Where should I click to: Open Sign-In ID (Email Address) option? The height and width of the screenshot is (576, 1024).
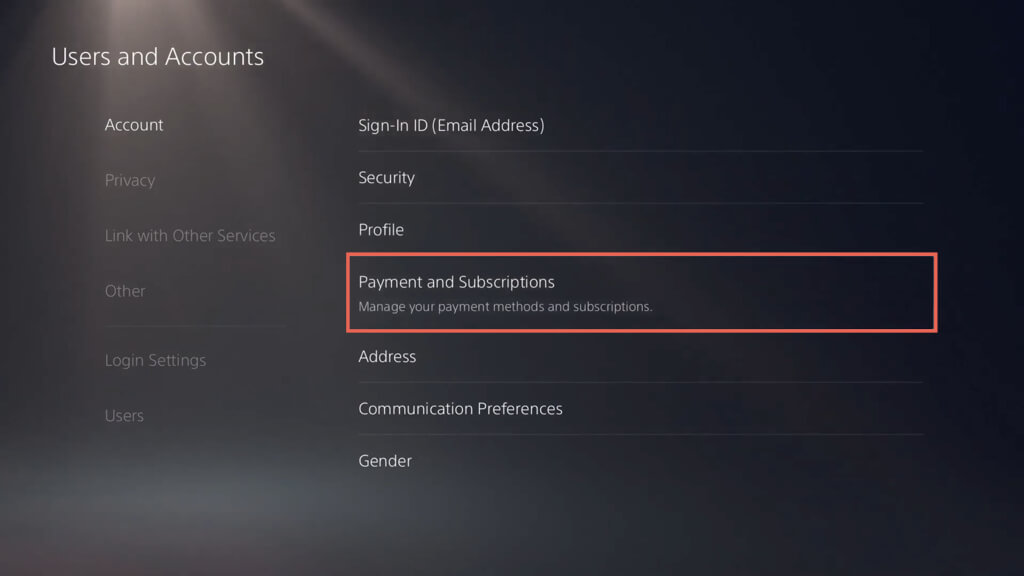click(x=451, y=125)
